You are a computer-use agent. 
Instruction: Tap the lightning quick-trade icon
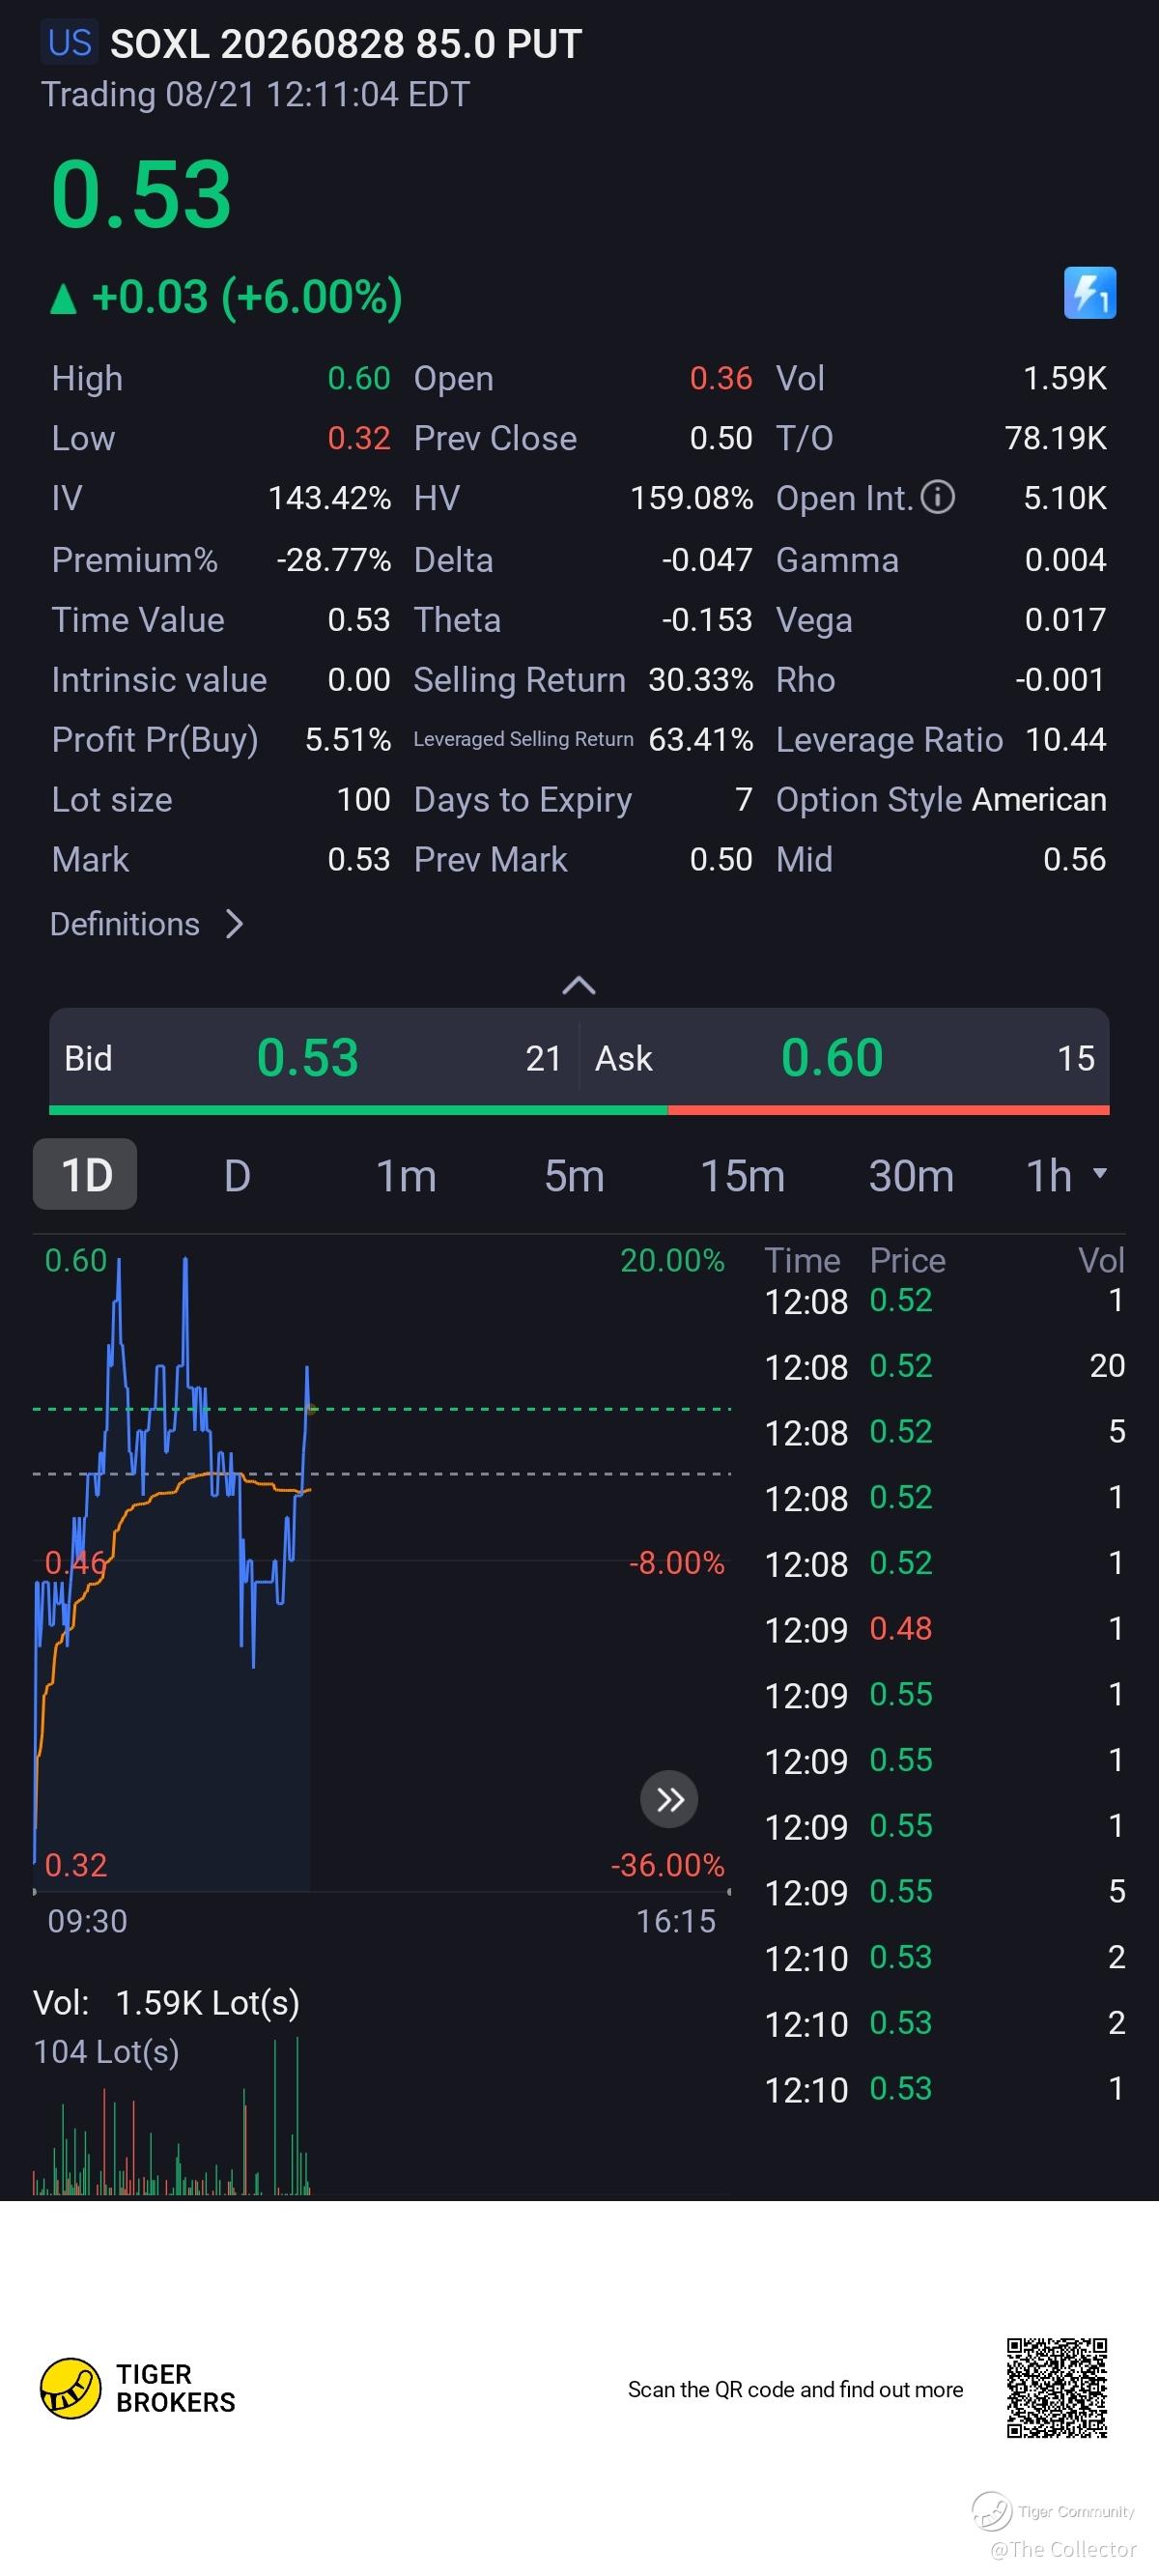coord(1089,293)
